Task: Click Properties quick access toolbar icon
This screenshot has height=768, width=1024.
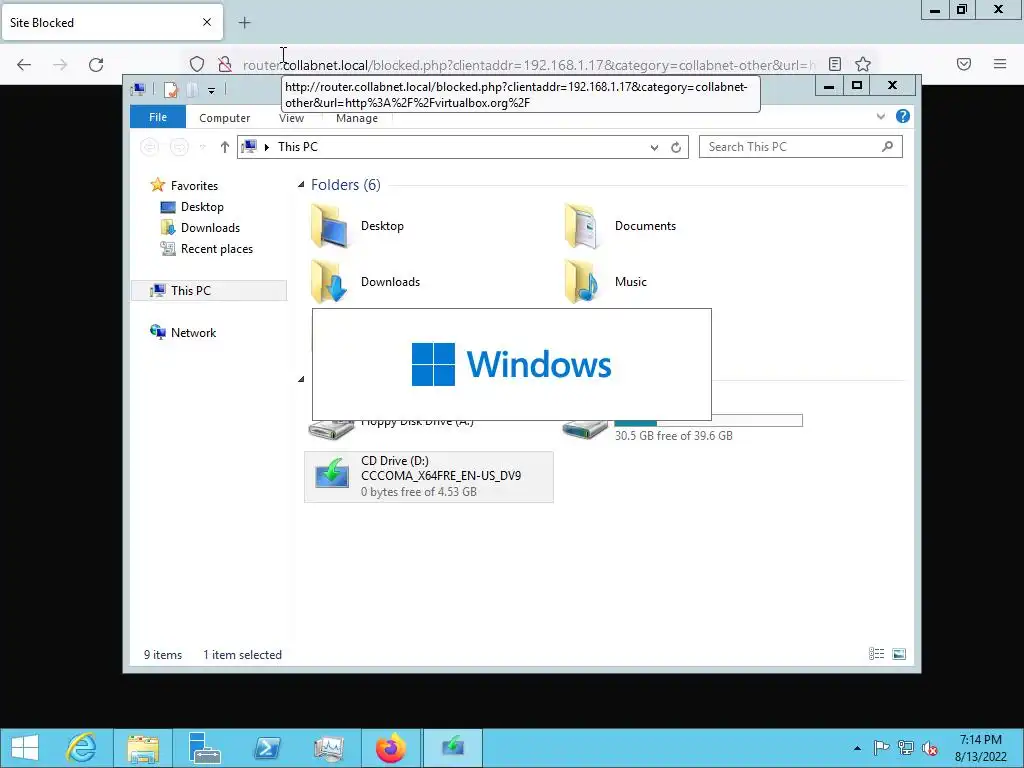Action: [171, 89]
